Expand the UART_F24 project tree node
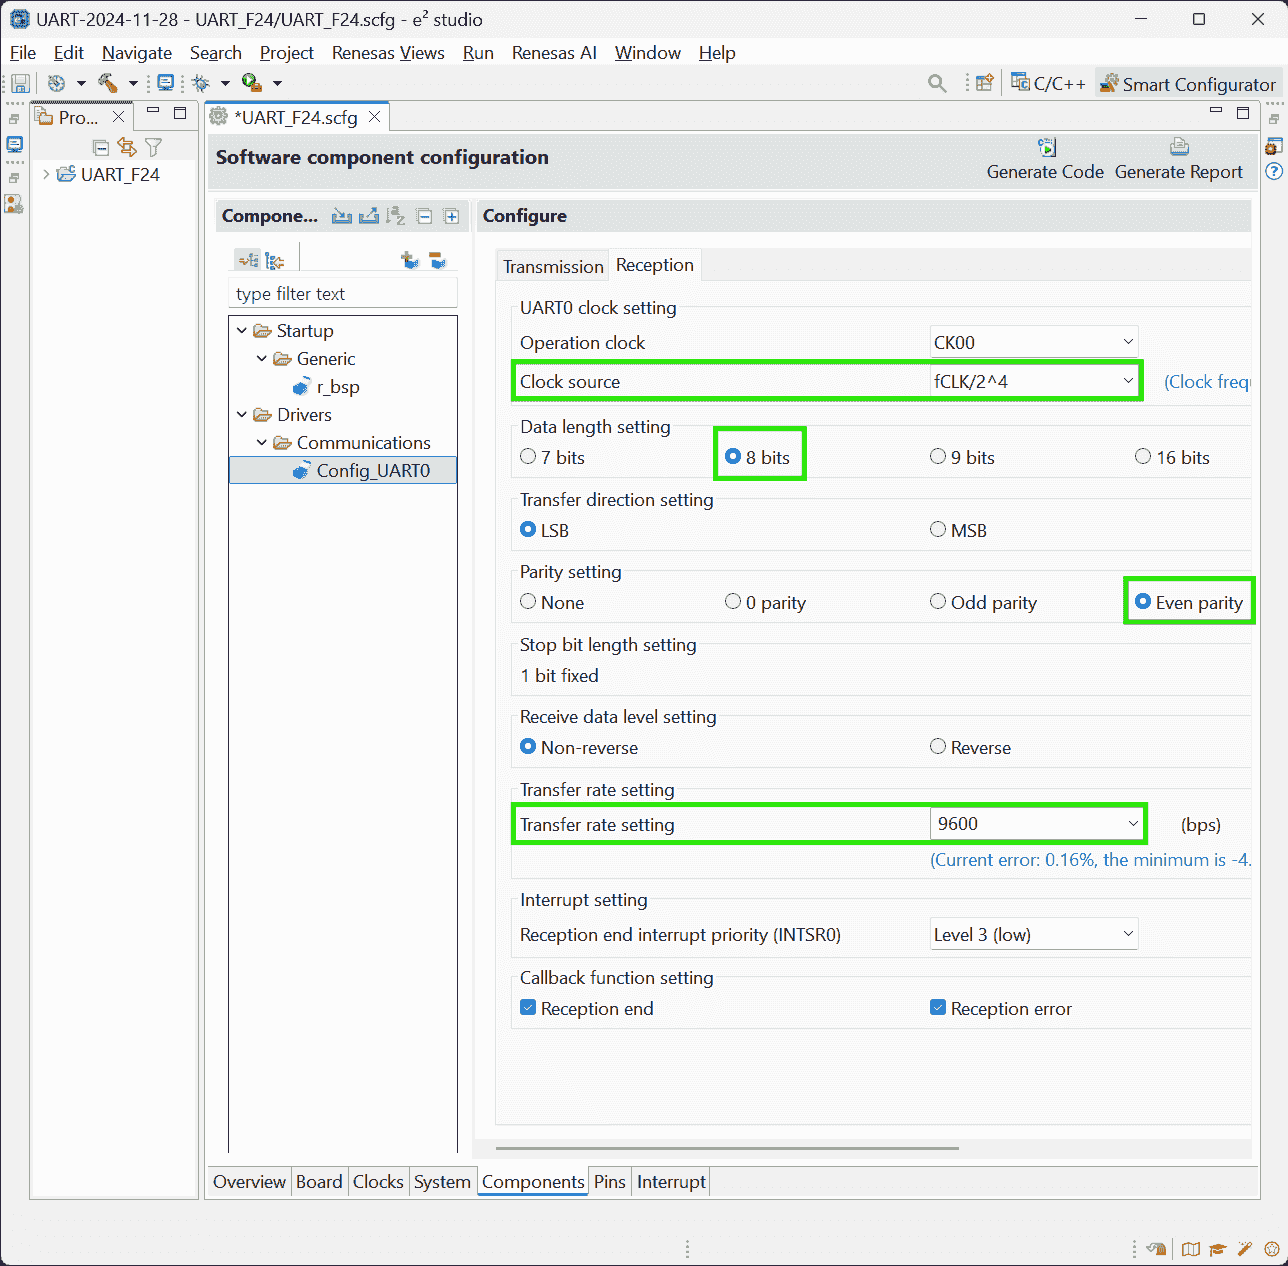Screen dimensions: 1288x1266 click(46, 174)
